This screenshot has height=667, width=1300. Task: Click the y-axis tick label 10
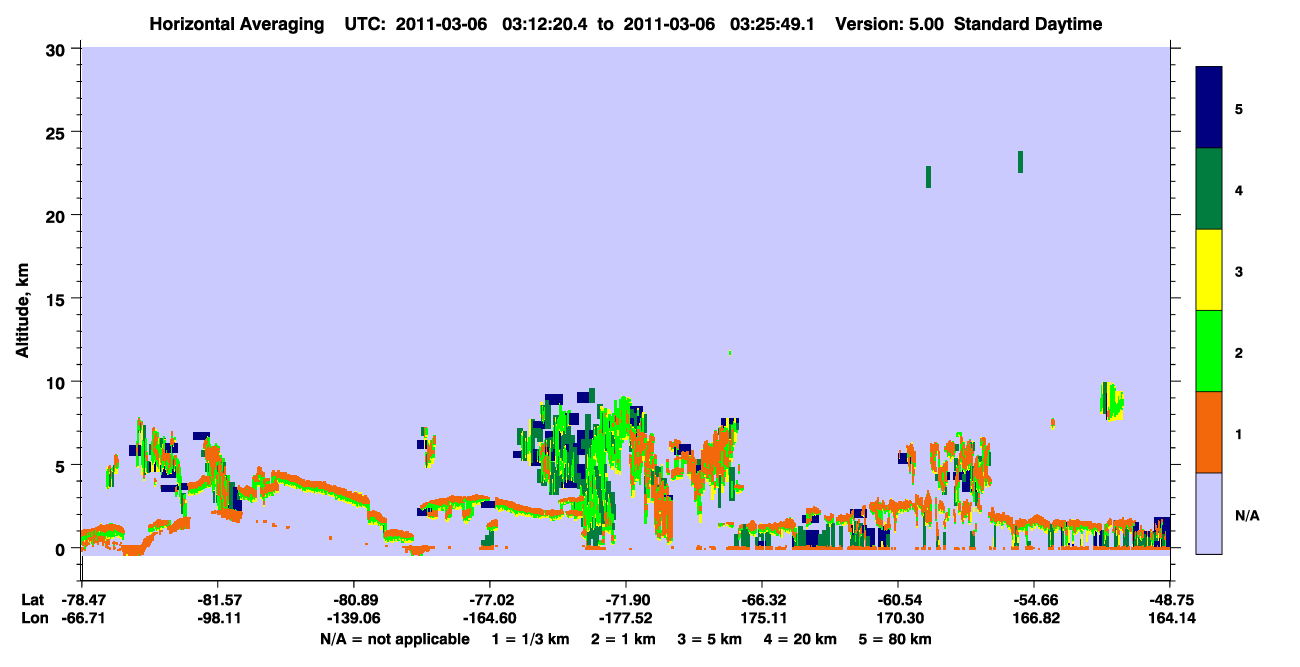tap(58, 382)
